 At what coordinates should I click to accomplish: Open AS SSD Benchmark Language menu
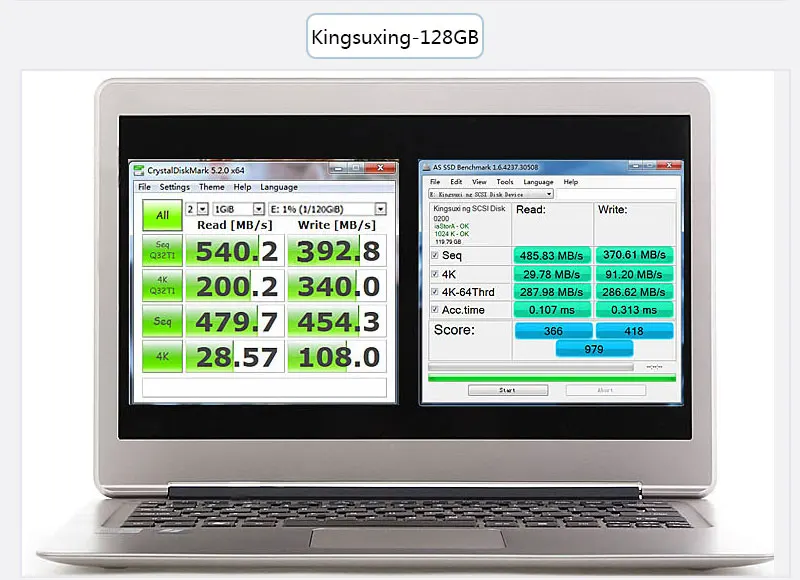coord(538,182)
